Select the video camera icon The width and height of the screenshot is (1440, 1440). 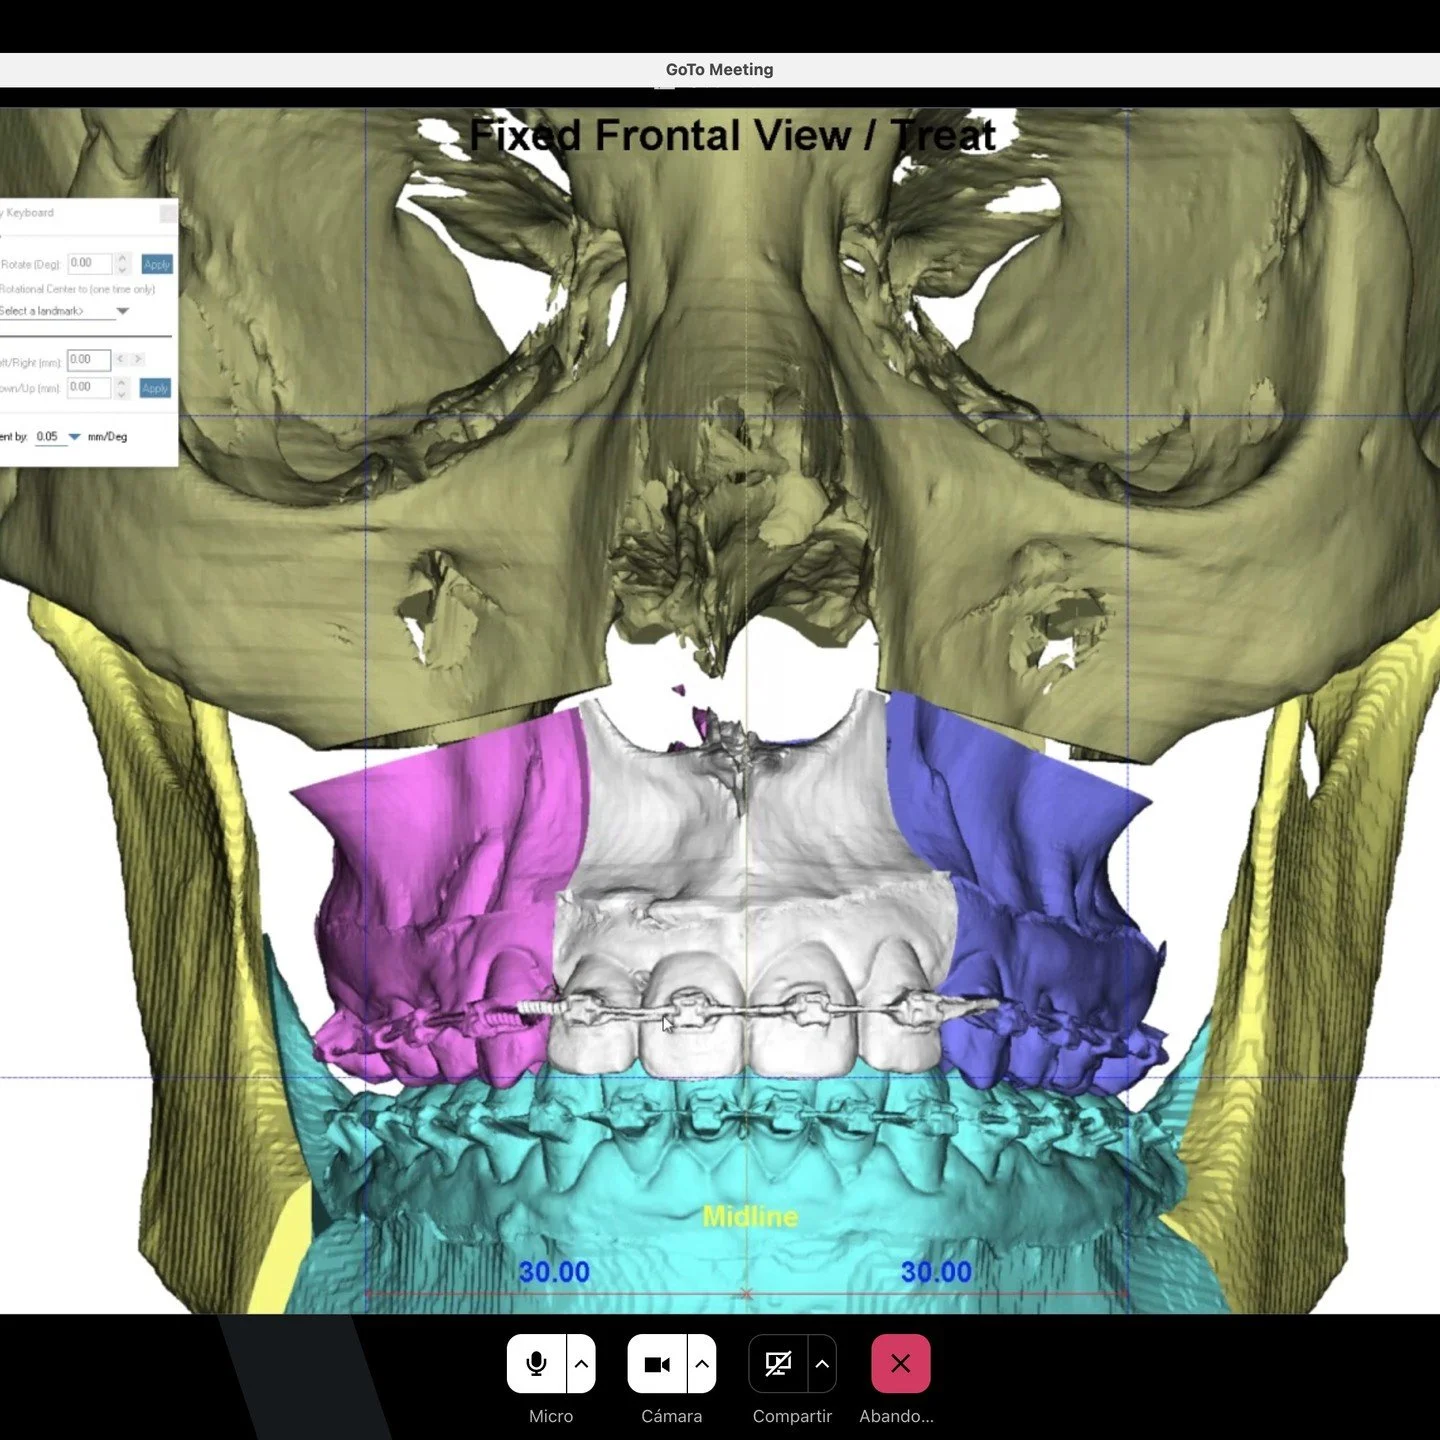click(x=658, y=1362)
